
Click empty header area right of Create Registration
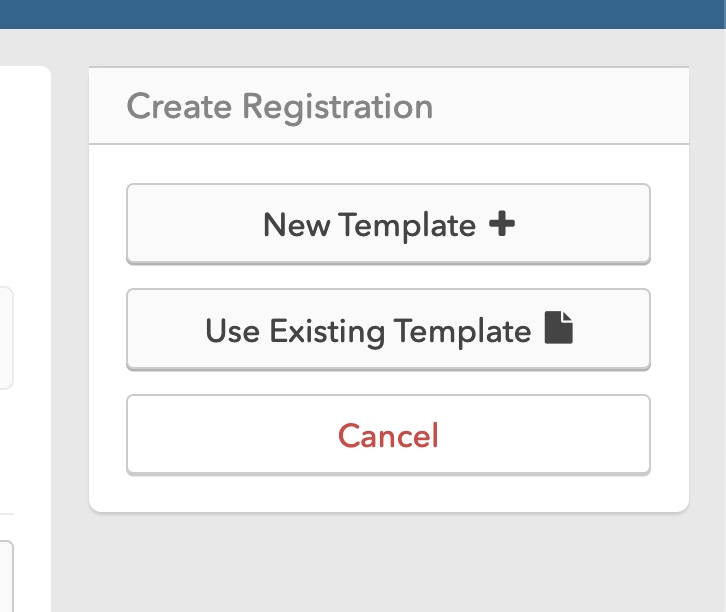point(560,106)
